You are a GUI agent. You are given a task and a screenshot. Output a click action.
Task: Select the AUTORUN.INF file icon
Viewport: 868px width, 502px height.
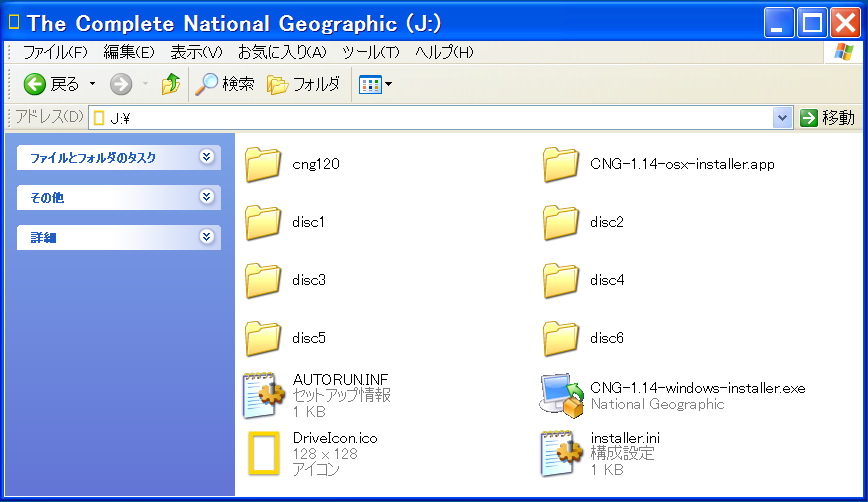(x=263, y=395)
